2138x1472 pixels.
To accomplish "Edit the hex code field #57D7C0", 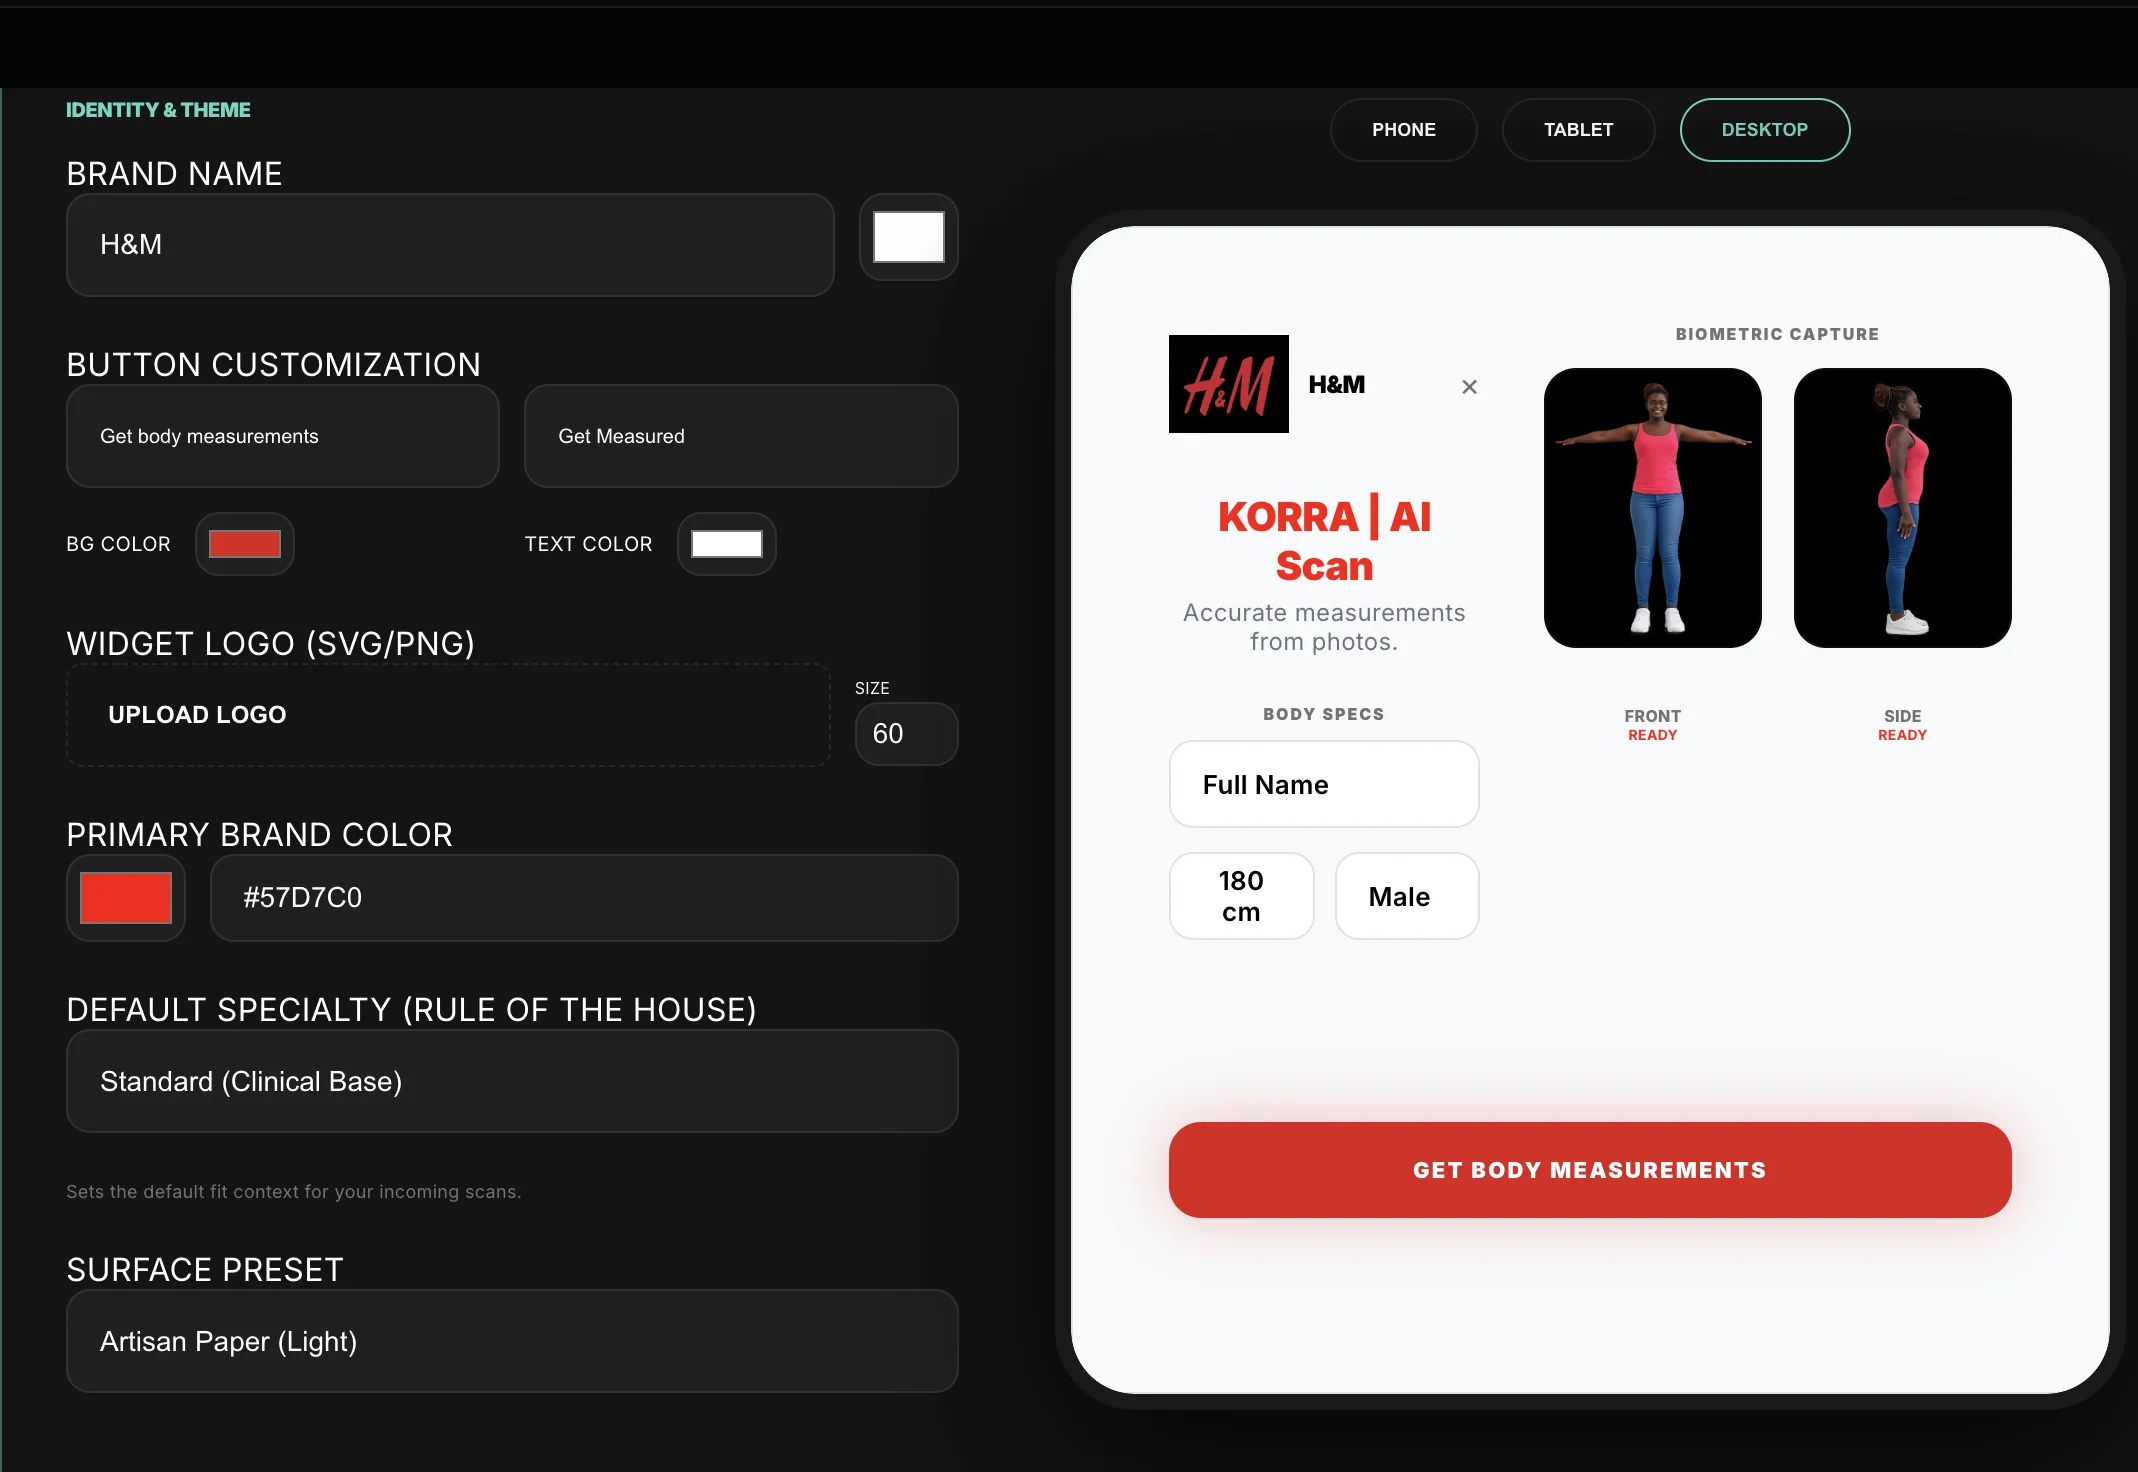I will [584, 898].
